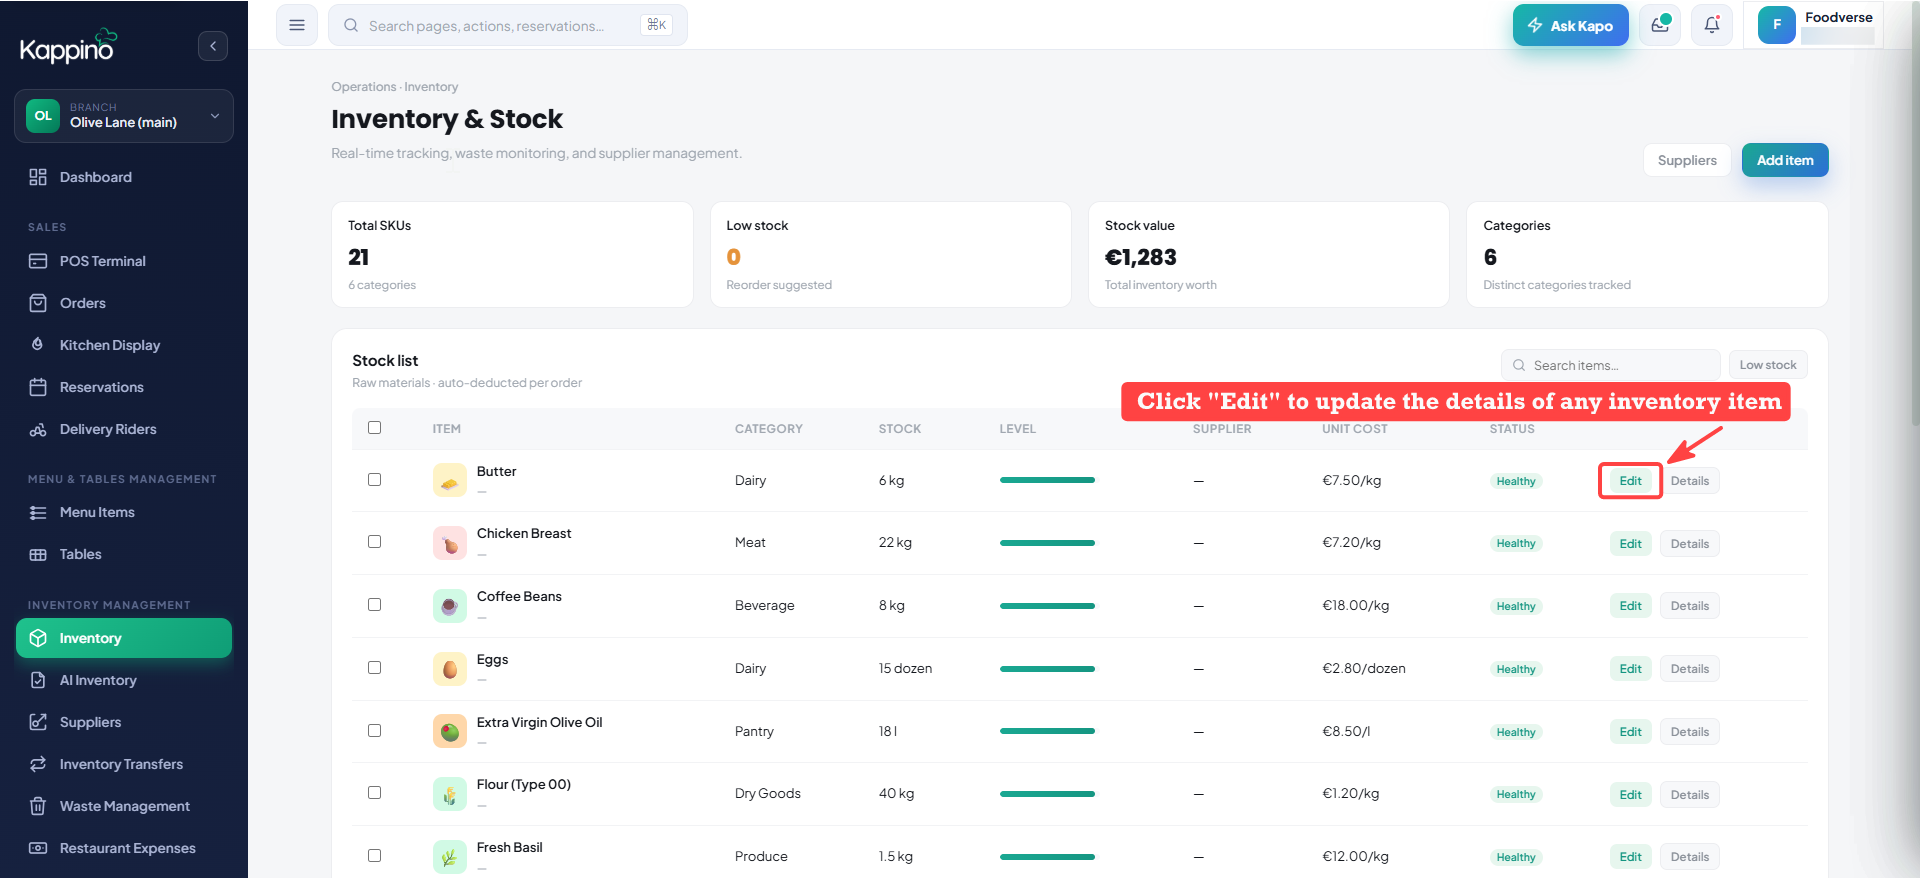Click the Kappino logo

click(69, 46)
